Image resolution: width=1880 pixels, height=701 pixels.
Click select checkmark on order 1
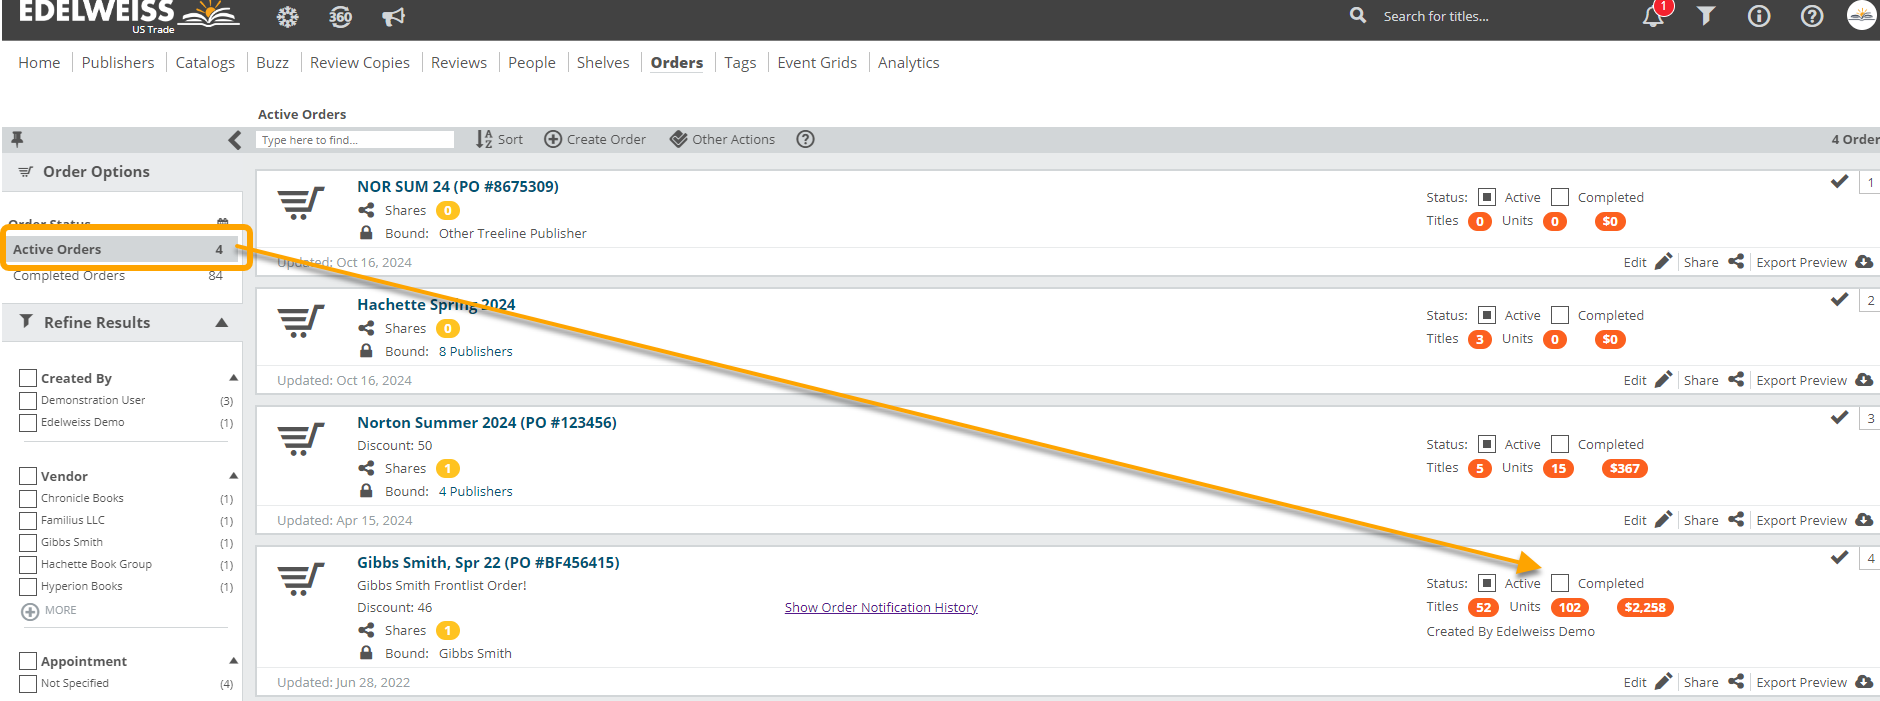[x=1839, y=181]
